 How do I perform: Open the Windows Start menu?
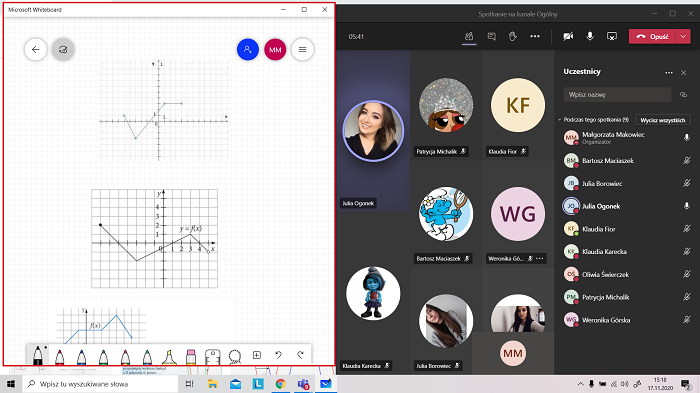[11, 384]
